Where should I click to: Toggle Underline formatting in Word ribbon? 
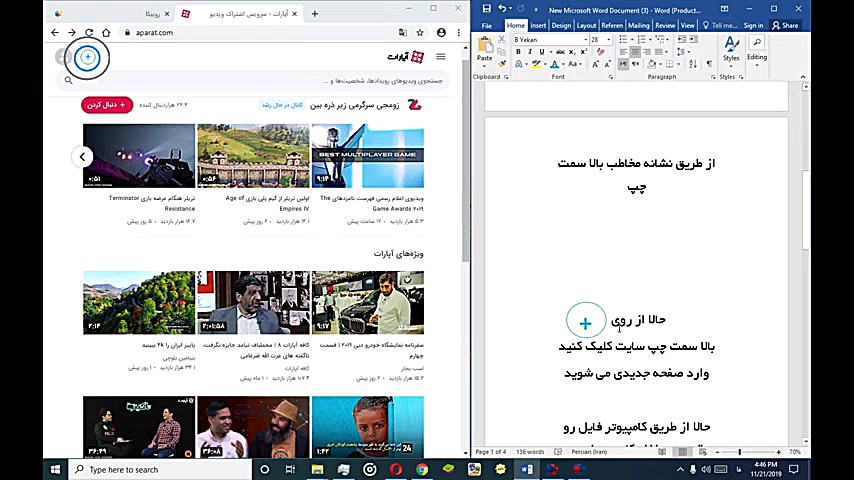click(x=541, y=52)
